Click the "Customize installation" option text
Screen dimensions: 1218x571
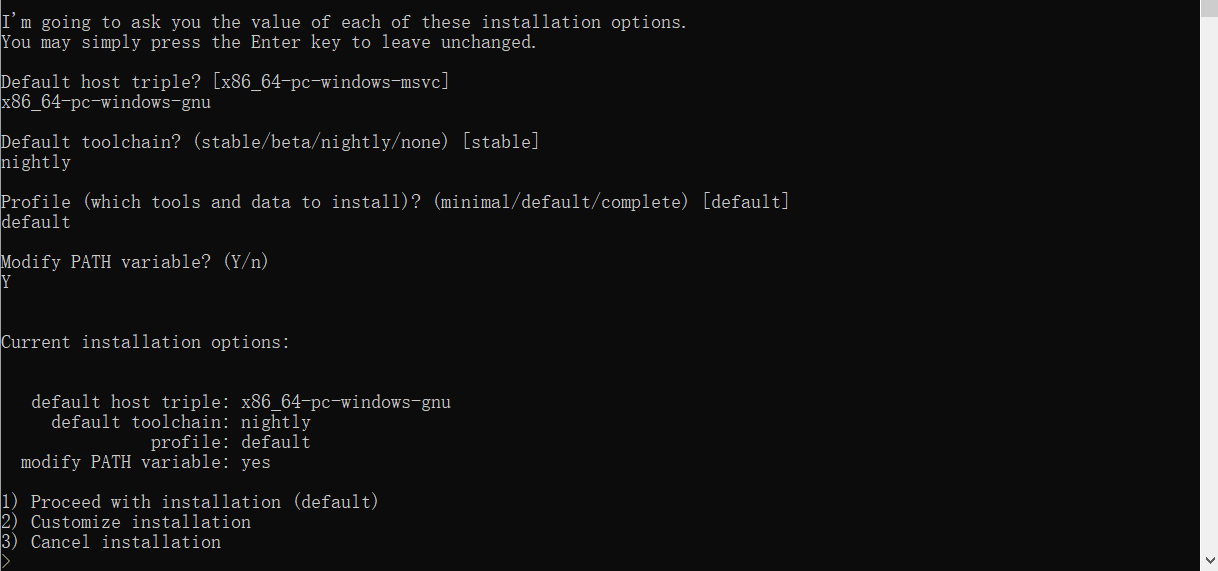click(140, 522)
